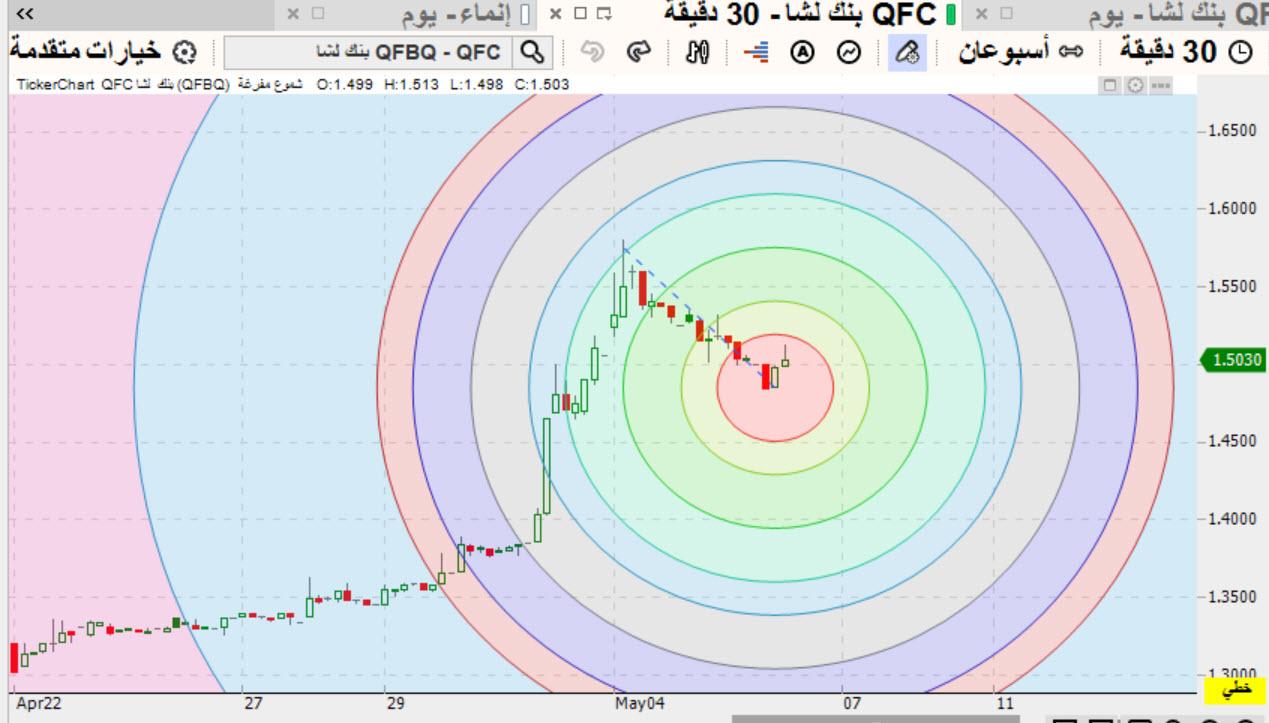Image resolution: width=1269 pixels, height=723 pixels.
Task: Toggle the خطي linear scale label
Action: [x=1236, y=688]
